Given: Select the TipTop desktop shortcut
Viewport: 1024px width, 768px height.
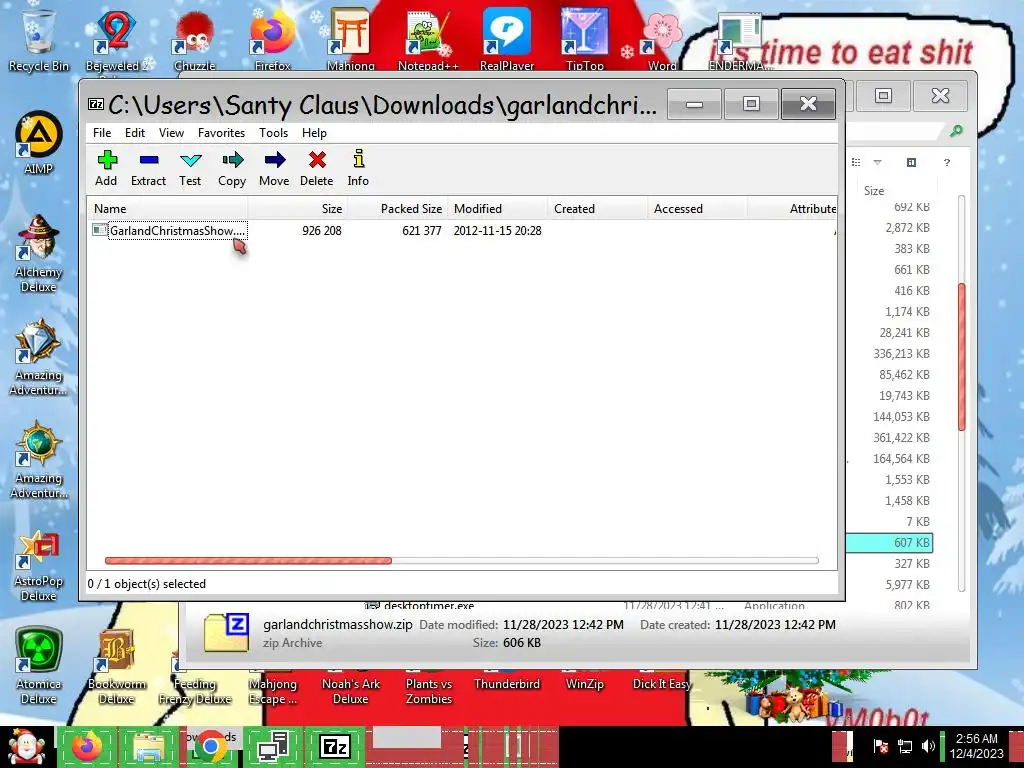Looking at the screenshot, I should pyautogui.click(x=584, y=39).
